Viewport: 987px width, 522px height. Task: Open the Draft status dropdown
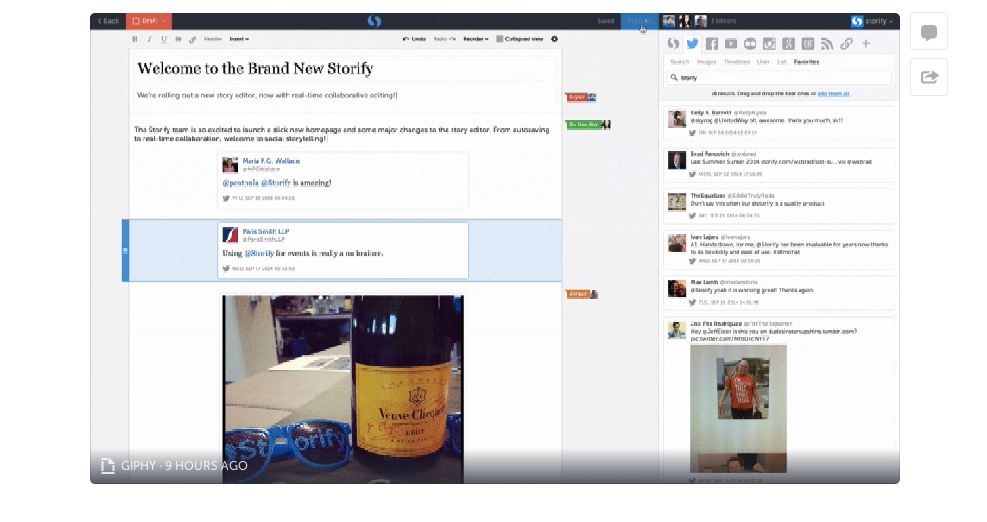[149, 21]
